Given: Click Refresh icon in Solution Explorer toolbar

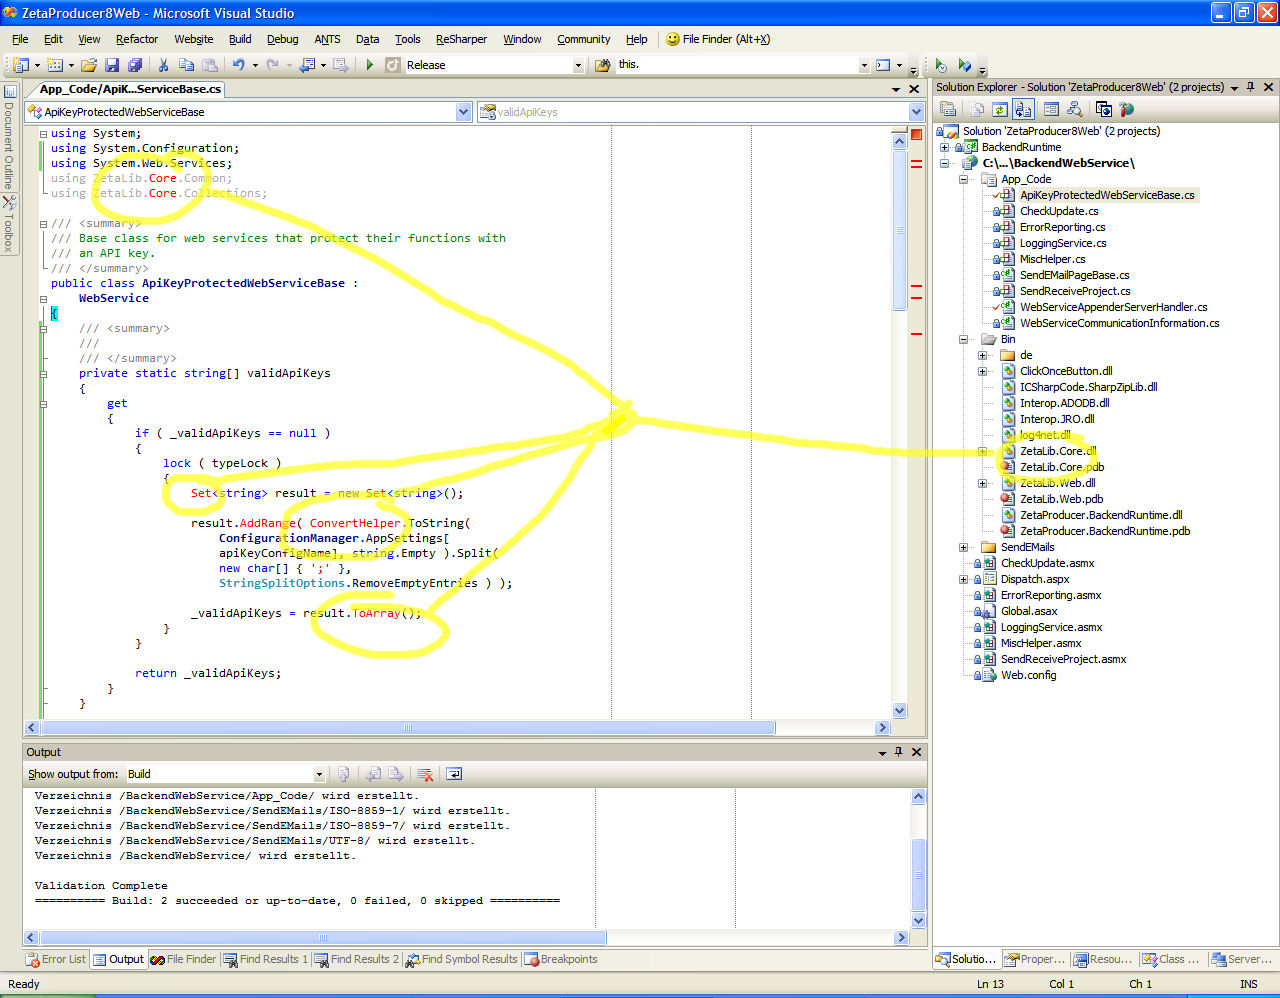Looking at the screenshot, I should pos(999,109).
